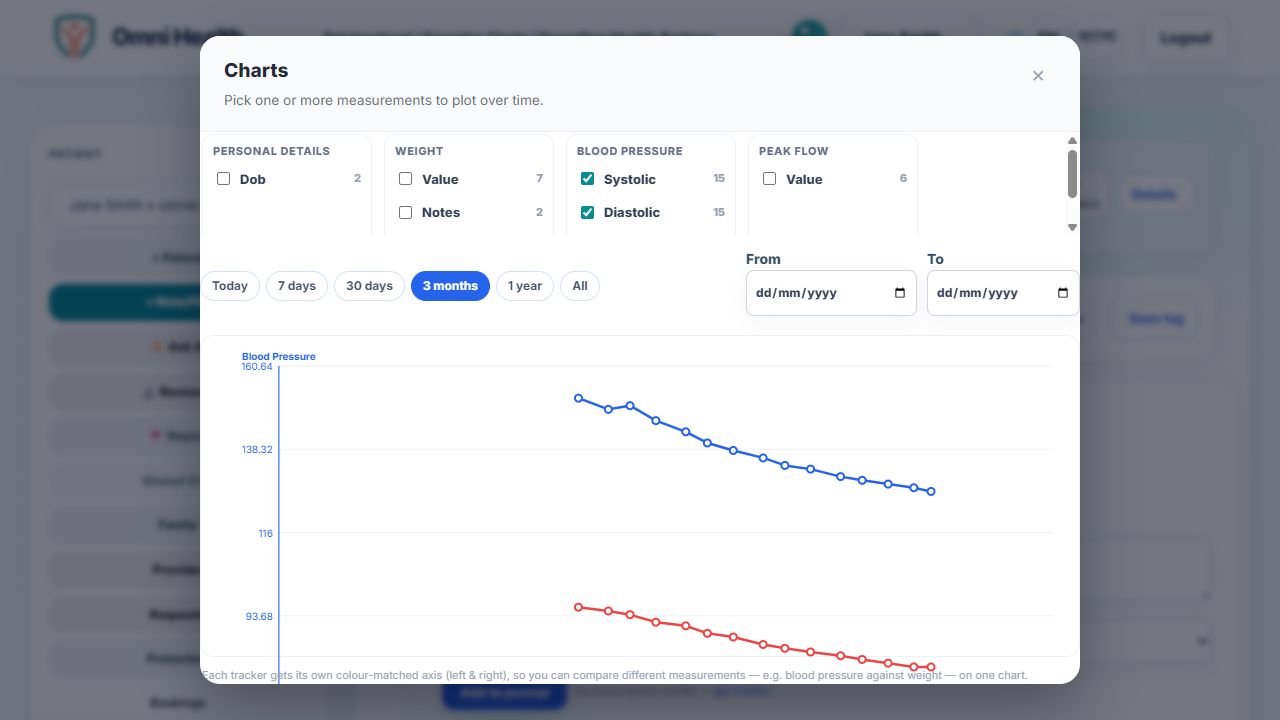1280x720 pixels.
Task: Select the 3 months range pill
Action: coord(450,286)
